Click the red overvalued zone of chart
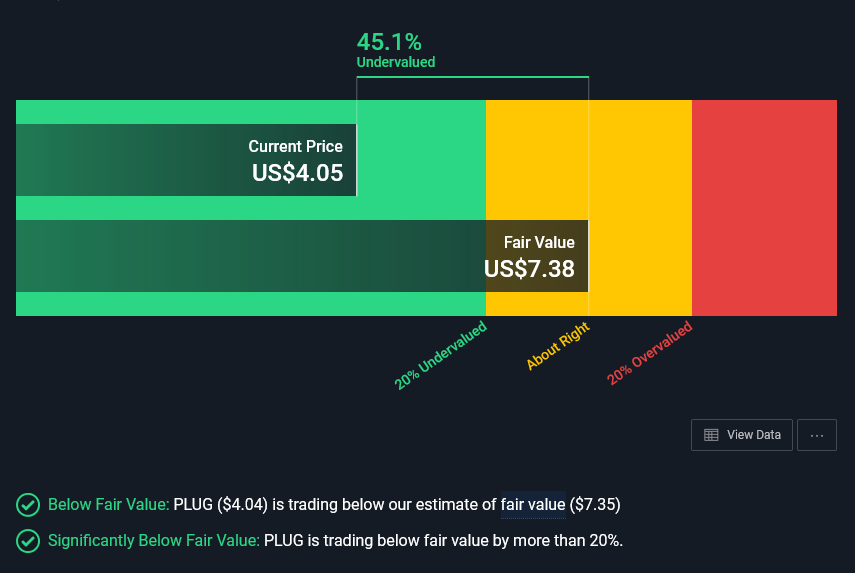855x573 pixels. [x=764, y=208]
